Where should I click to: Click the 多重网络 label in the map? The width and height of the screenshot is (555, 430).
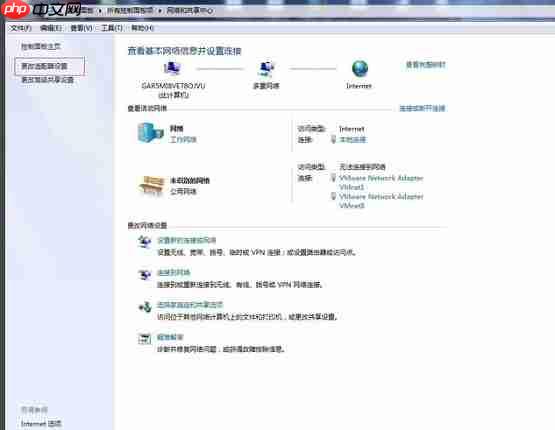266,86
